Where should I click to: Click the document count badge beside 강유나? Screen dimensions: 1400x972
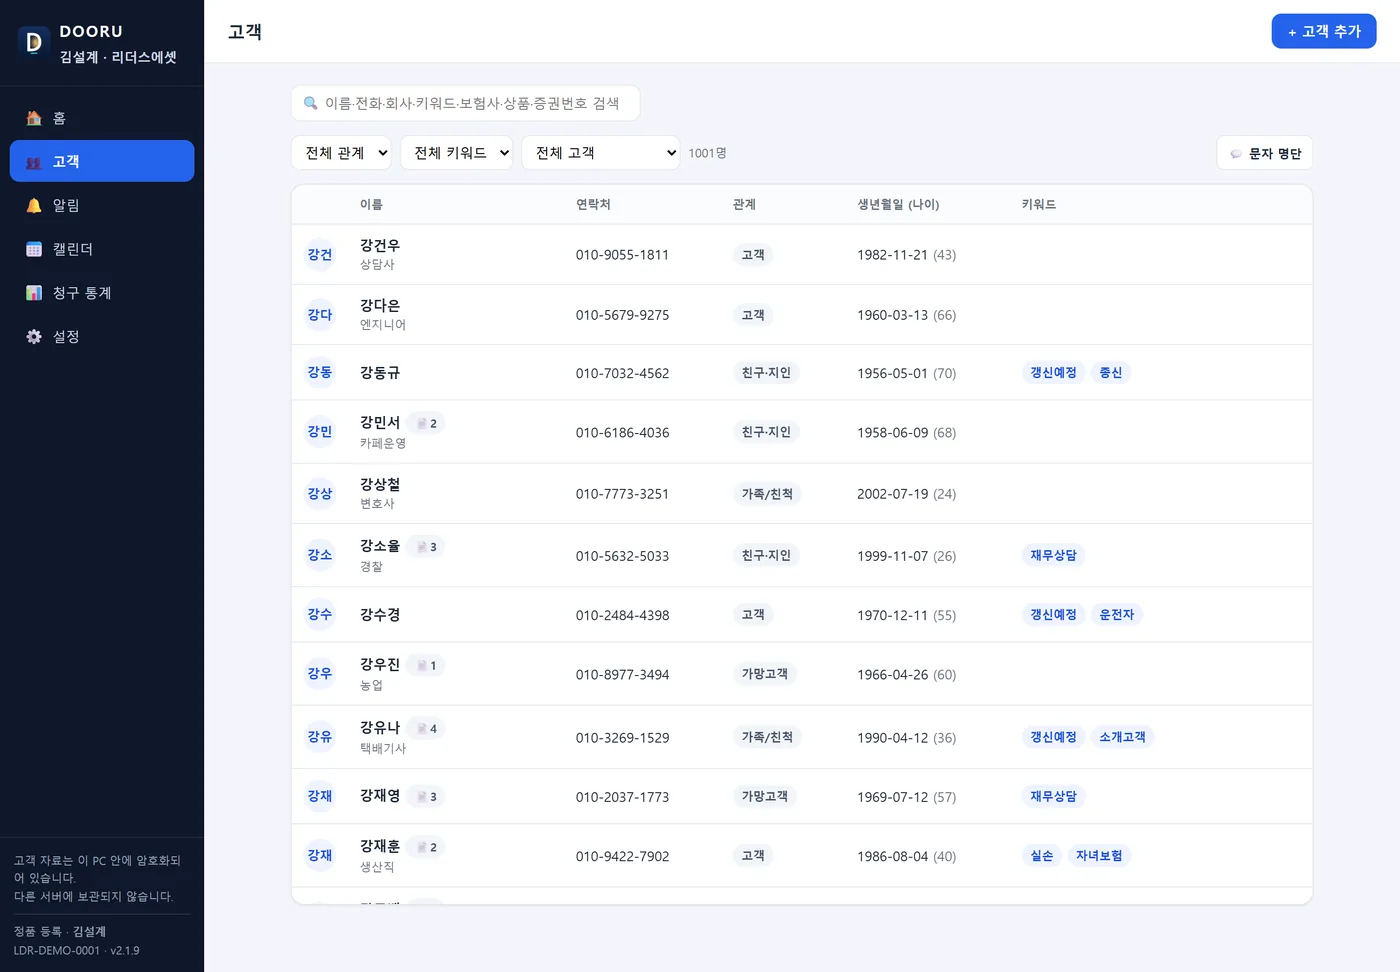click(426, 729)
